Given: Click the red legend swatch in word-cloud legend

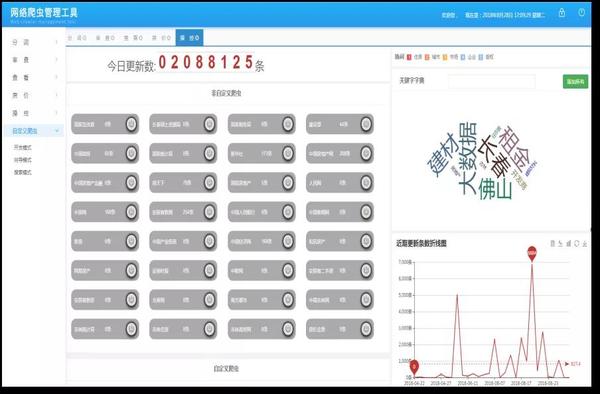Looking at the screenshot, I should pyautogui.click(x=409, y=57).
